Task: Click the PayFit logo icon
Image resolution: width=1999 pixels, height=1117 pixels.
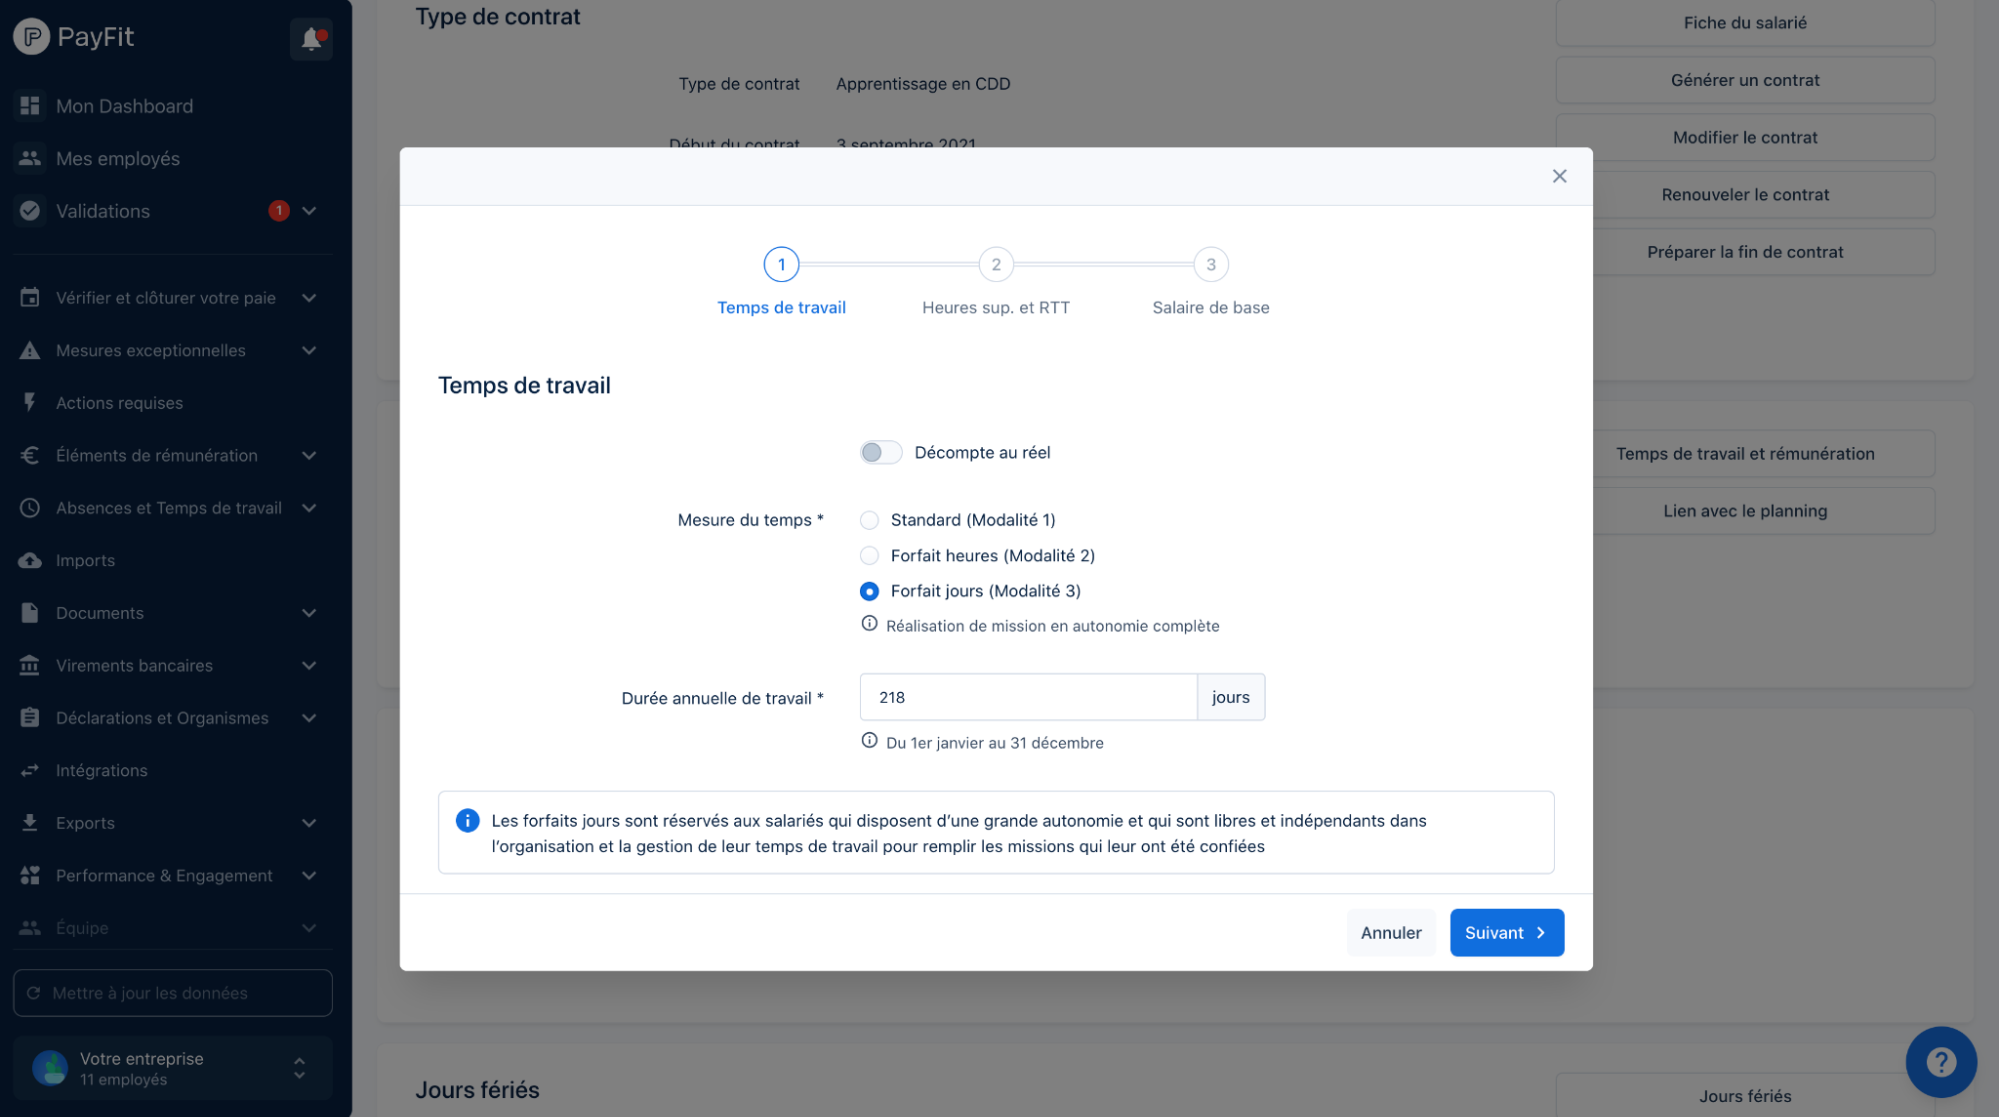Action: [x=31, y=37]
